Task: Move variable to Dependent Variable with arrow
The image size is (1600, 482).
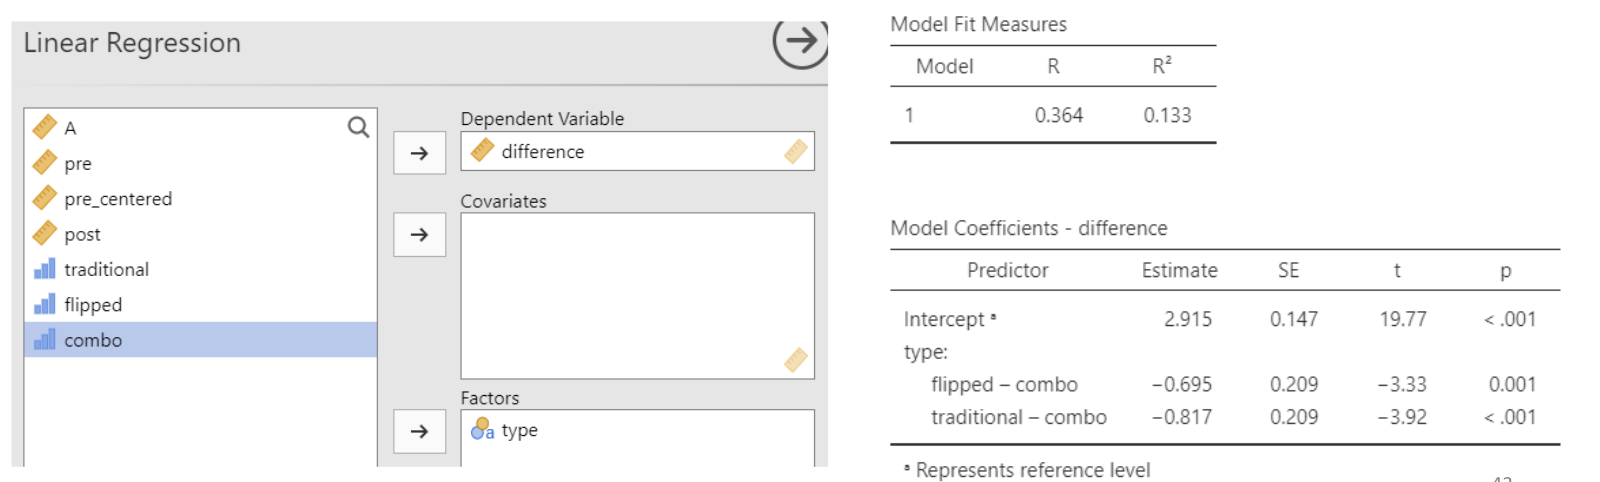Action: [x=419, y=153]
